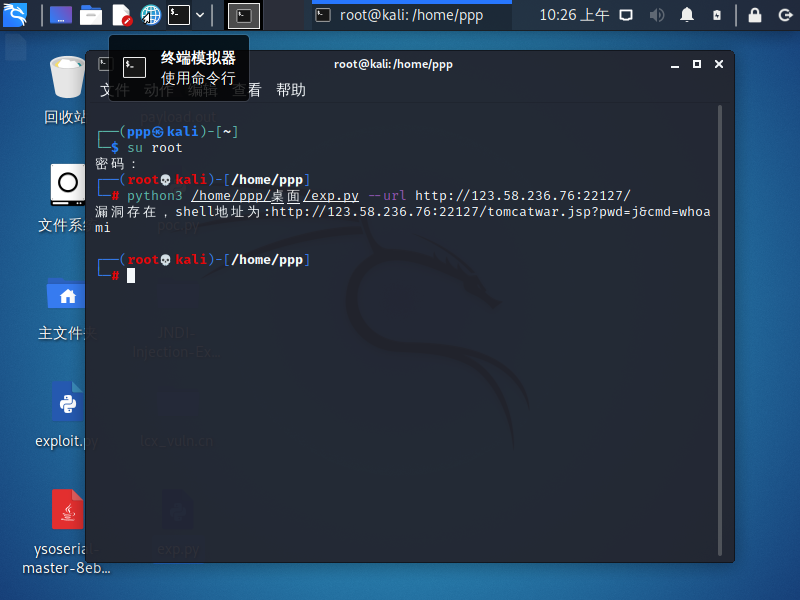Click the tomcatwar.jsp shell address output line
Image resolution: width=800 pixels, height=600 pixels.
point(403,219)
